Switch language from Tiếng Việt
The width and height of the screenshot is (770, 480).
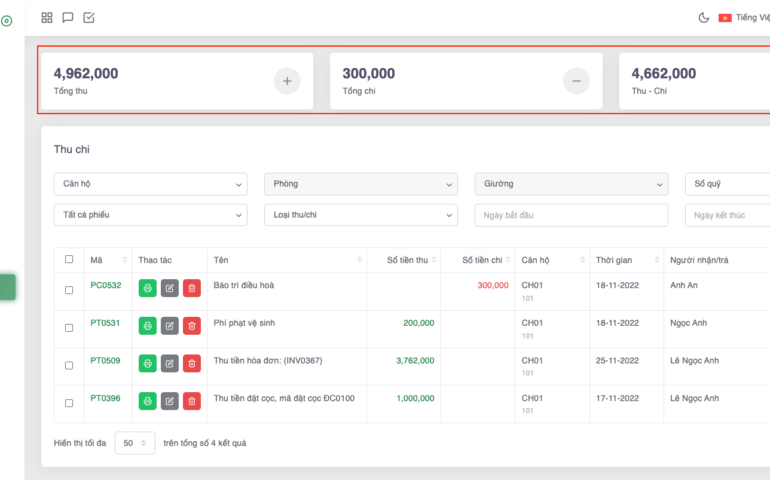(744, 18)
